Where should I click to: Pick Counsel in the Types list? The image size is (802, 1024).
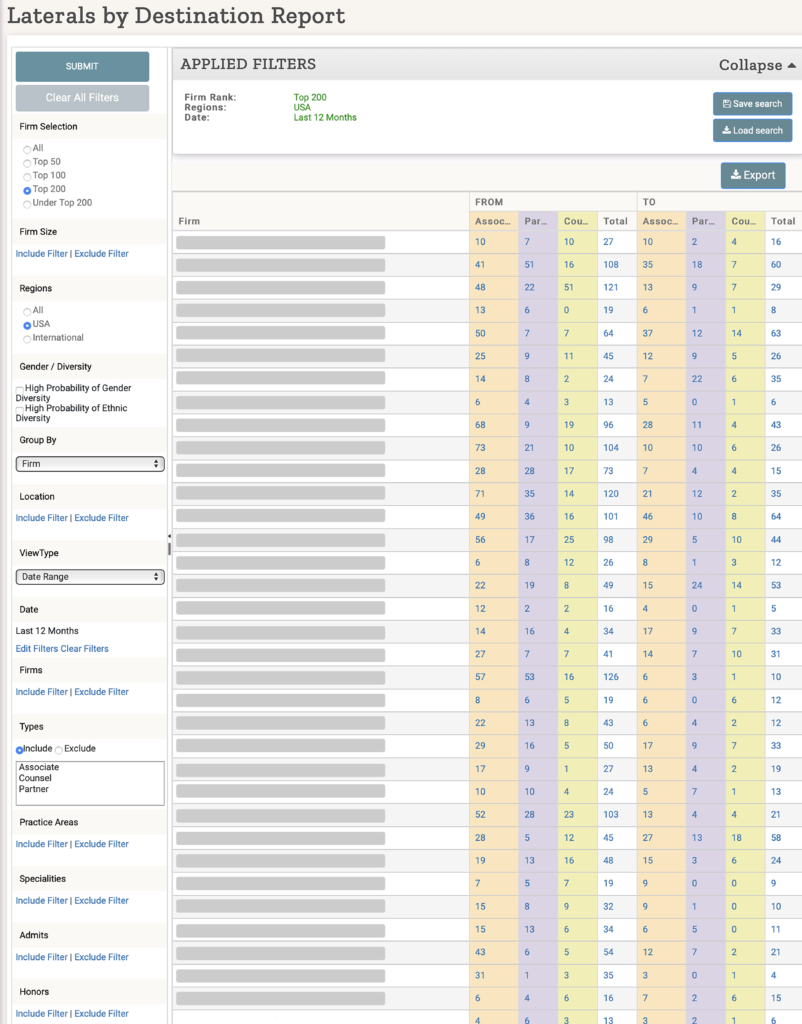pyautogui.click(x=35, y=778)
